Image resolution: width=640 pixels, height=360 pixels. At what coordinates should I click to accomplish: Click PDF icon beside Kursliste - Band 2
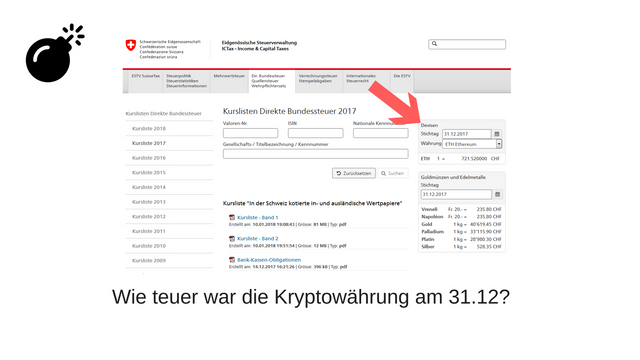232,238
